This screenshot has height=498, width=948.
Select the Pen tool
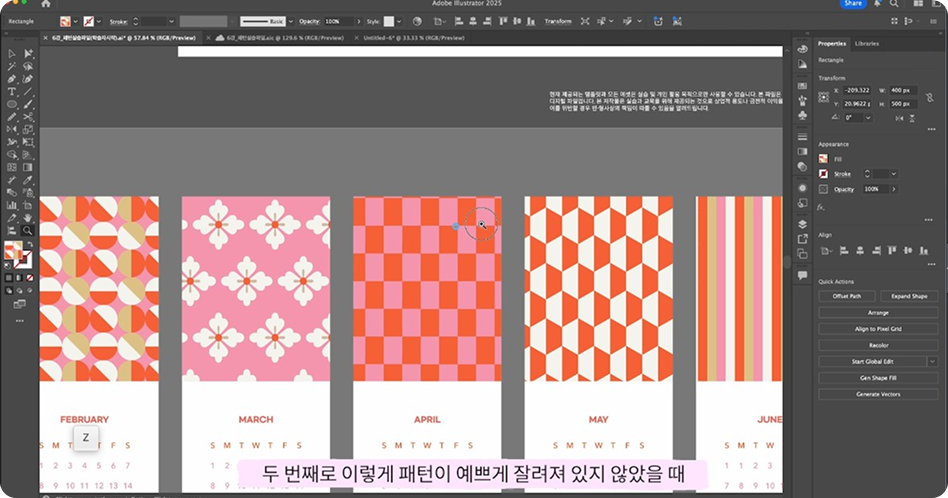tap(12, 79)
